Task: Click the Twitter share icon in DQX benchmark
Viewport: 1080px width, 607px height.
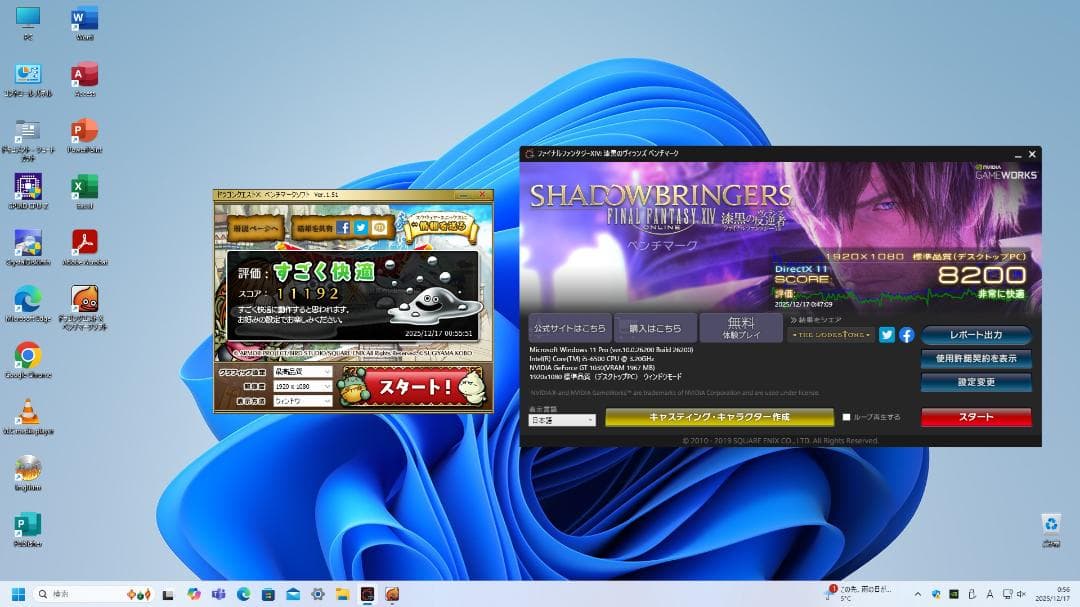Action: pyautogui.click(x=361, y=227)
